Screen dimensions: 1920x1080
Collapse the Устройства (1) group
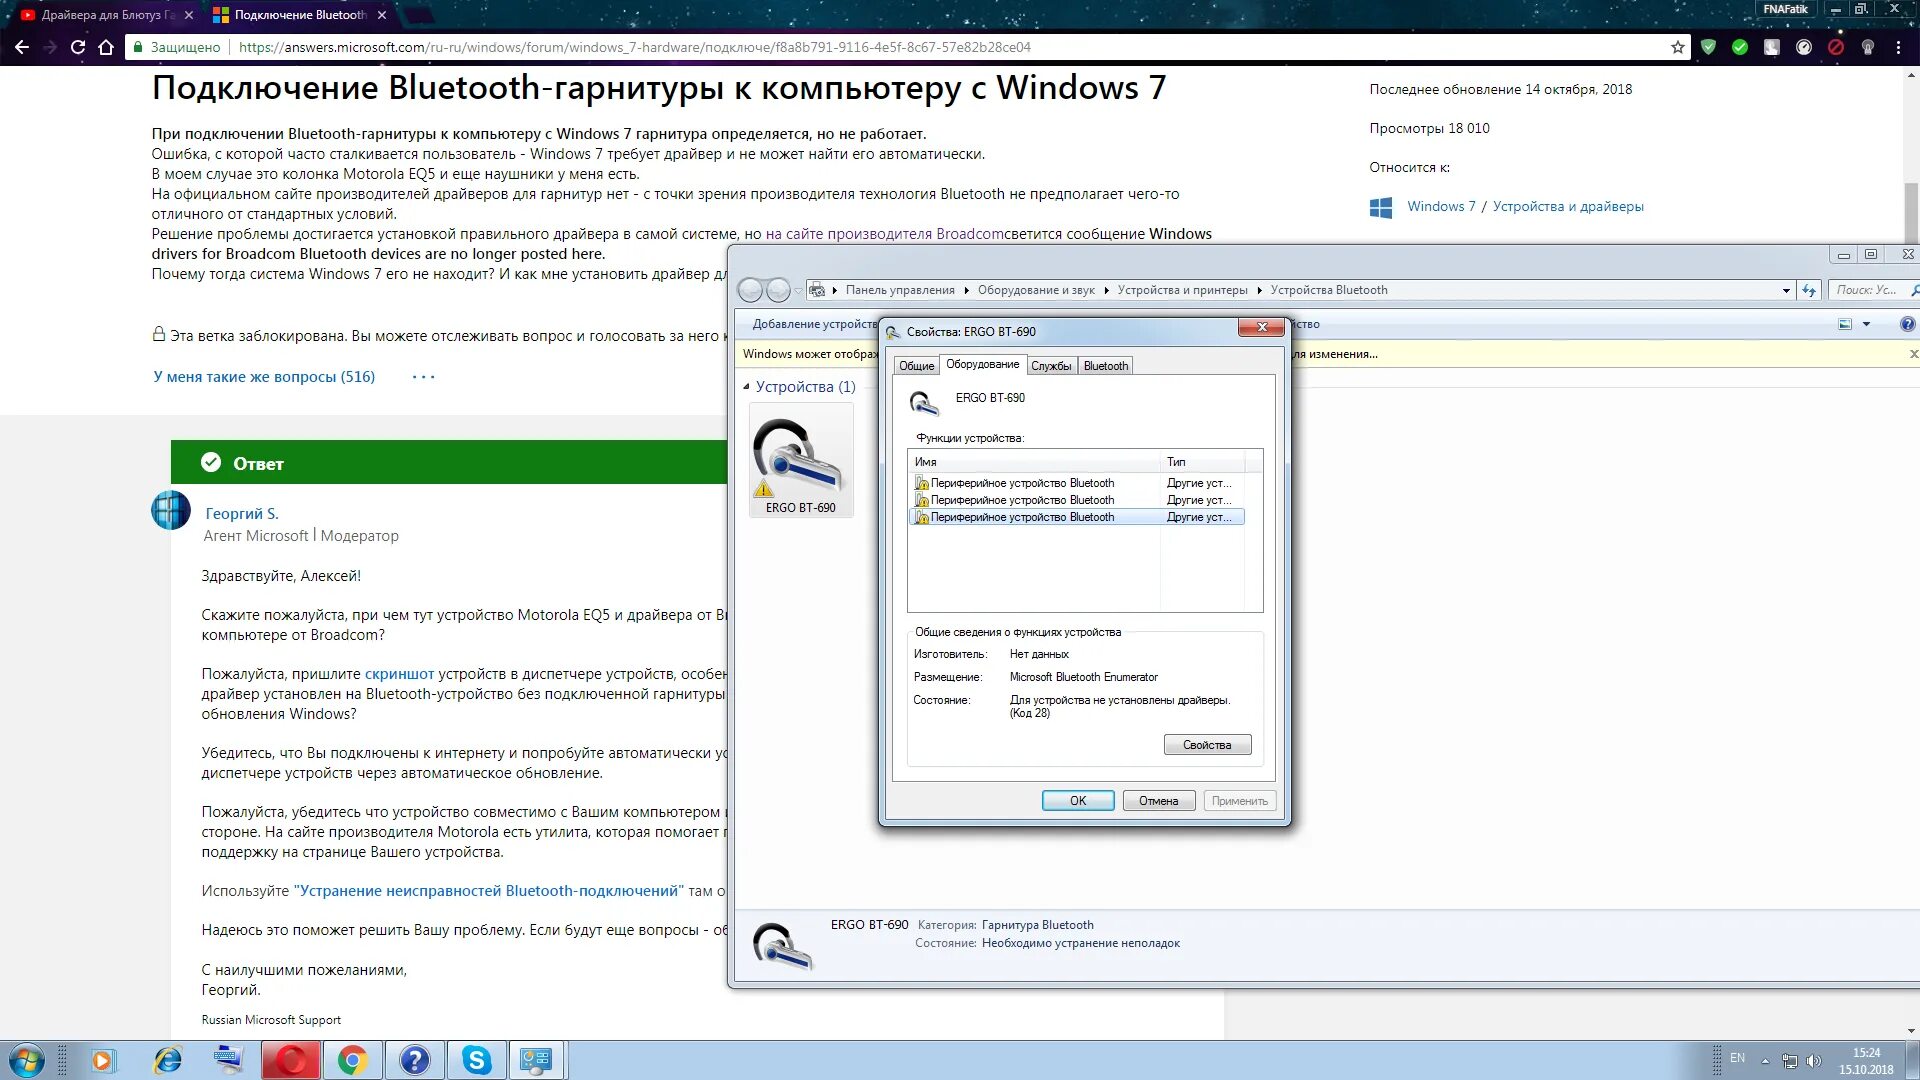click(746, 387)
